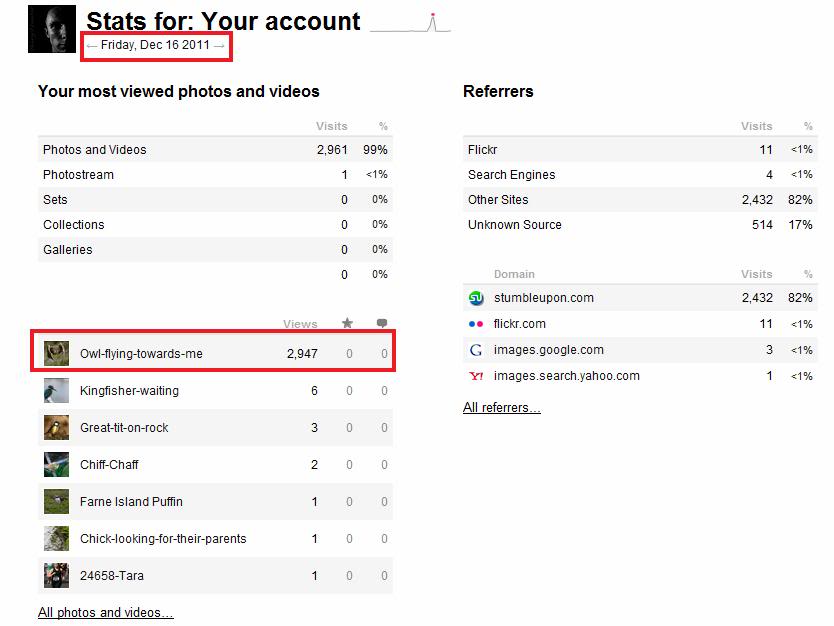Open Chick-looking-for-their-parents photo link
Image resolution: width=834 pixels, height=626 pixels.
(x=162, y=539)
